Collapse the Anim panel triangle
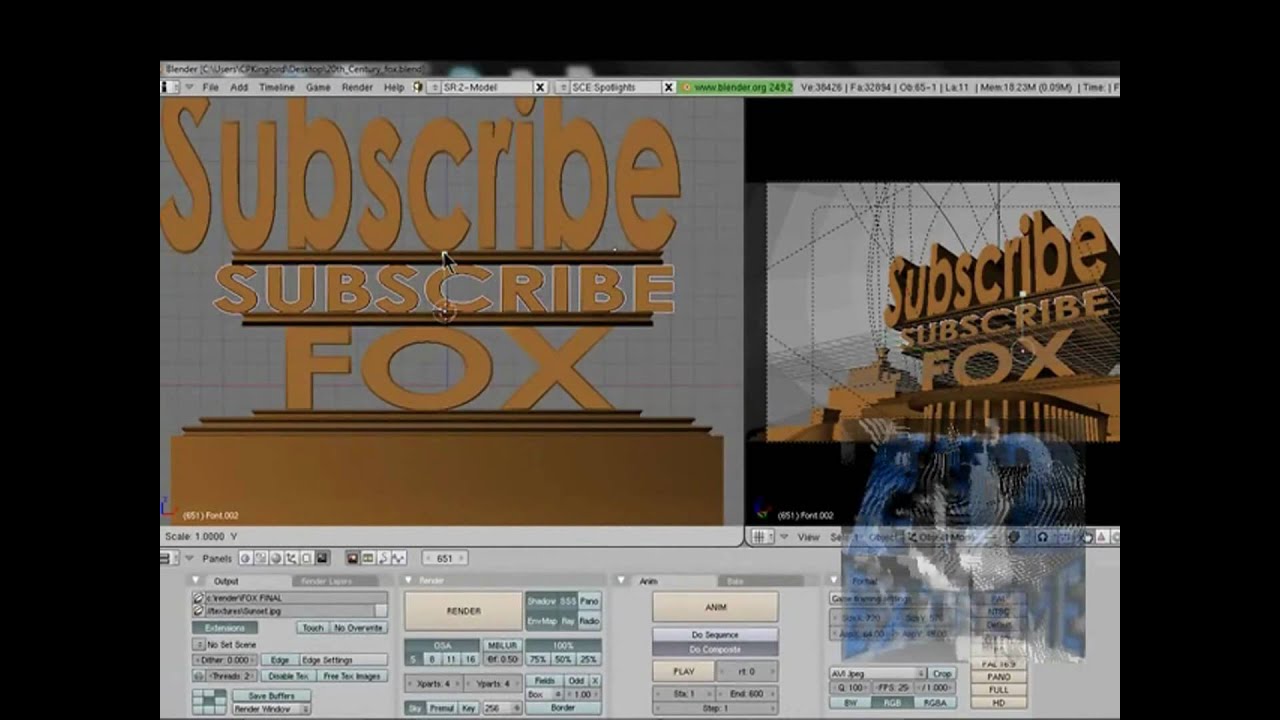Screen dimensions: 1280x720 click(x=621, y=581)
